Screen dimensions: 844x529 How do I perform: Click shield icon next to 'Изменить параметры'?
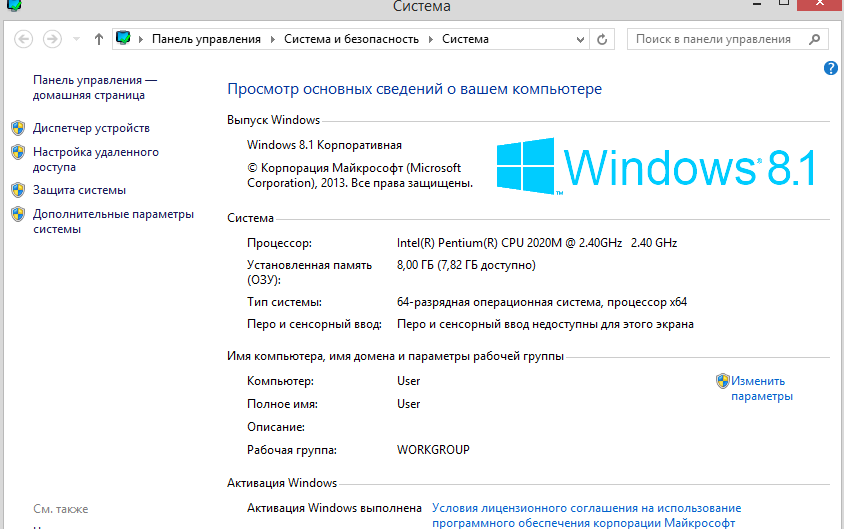click(x=722, y=381)
